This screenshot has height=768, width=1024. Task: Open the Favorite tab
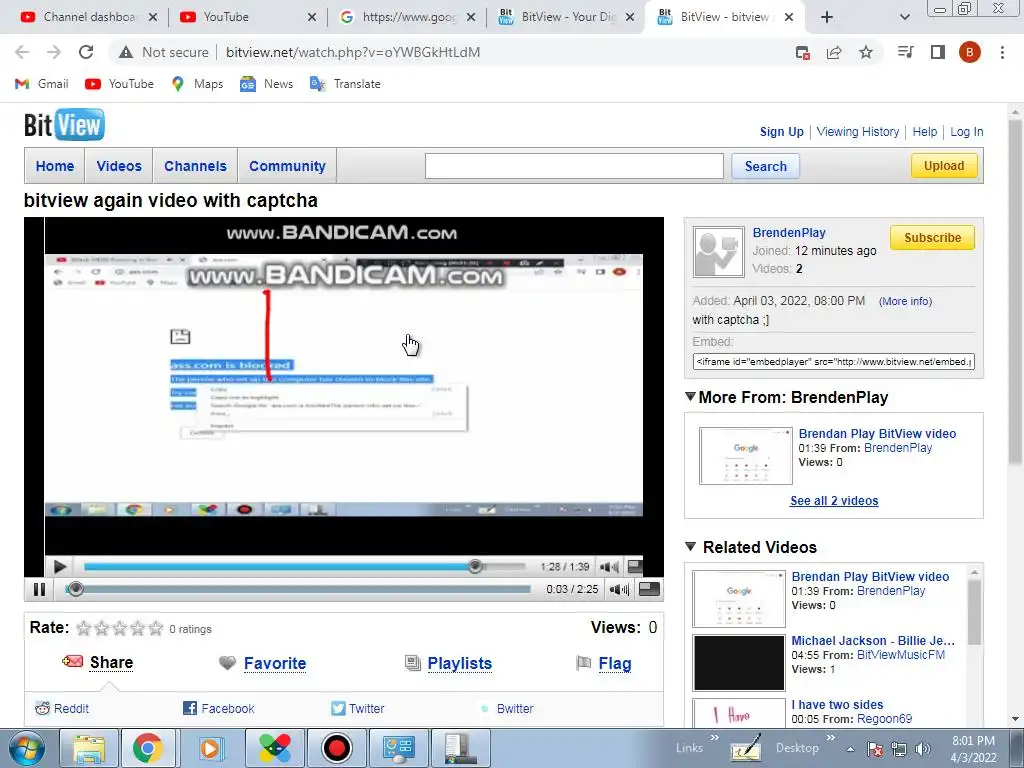click(x=274, y=663)
